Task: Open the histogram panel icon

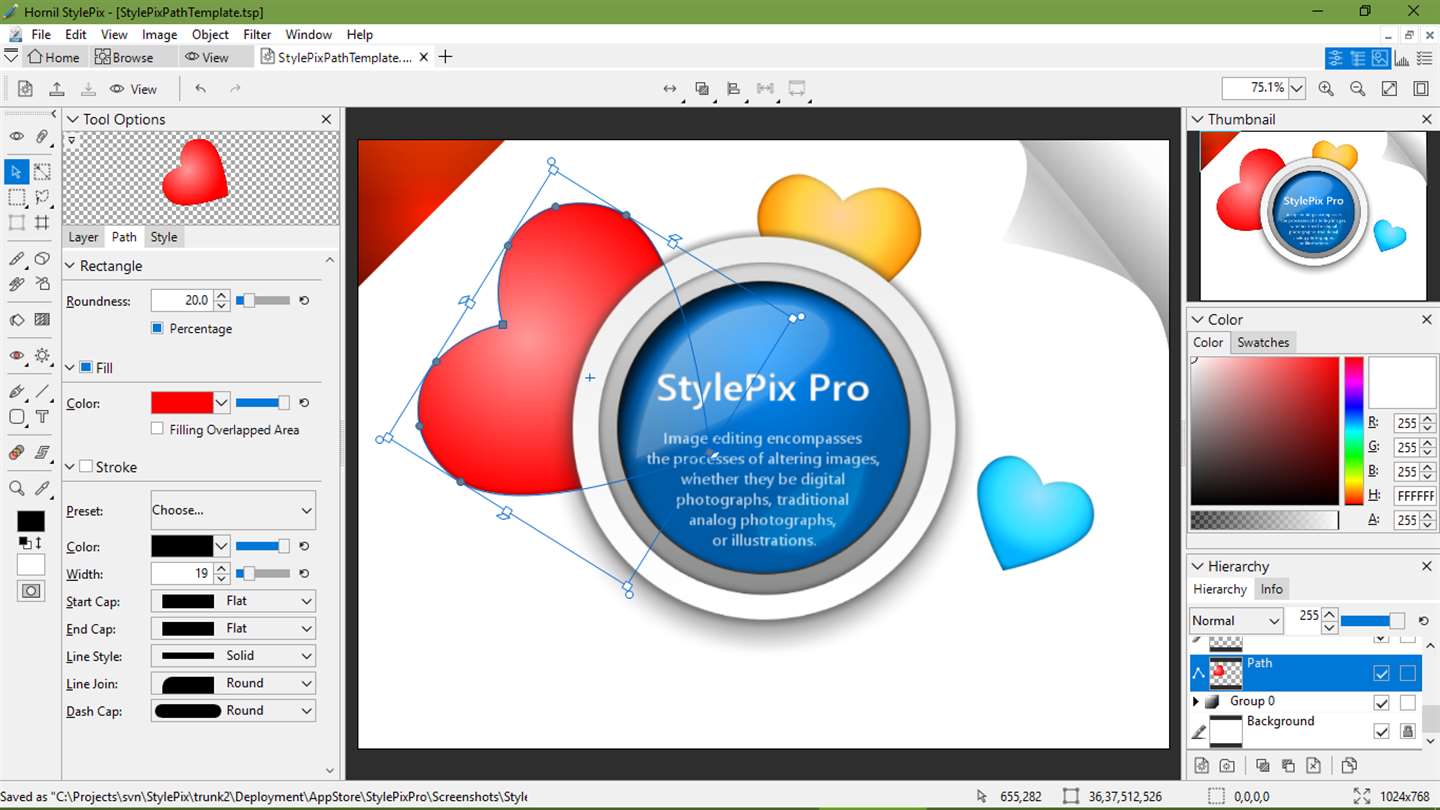Action: 1402,59
